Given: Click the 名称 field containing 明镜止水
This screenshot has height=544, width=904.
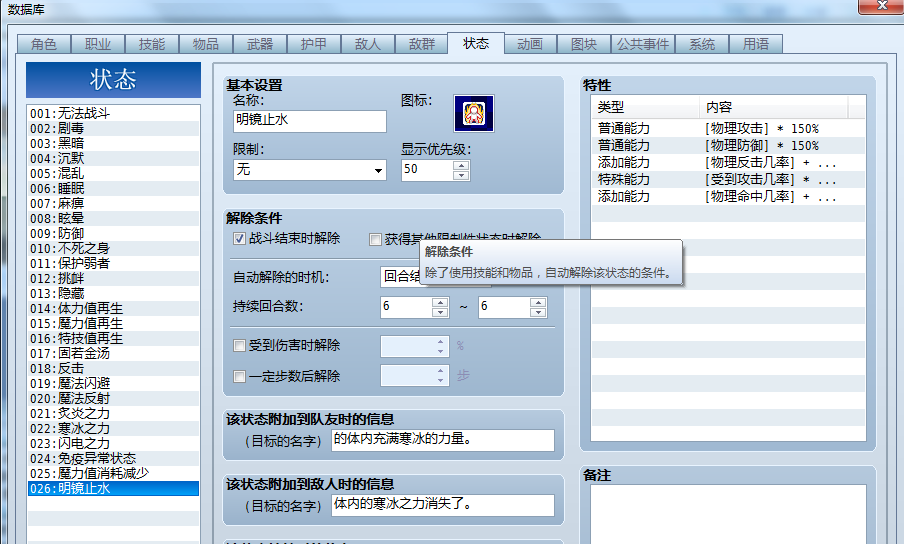Looking at the screenshot, I should pyautogui.click(x=310, y=121).
